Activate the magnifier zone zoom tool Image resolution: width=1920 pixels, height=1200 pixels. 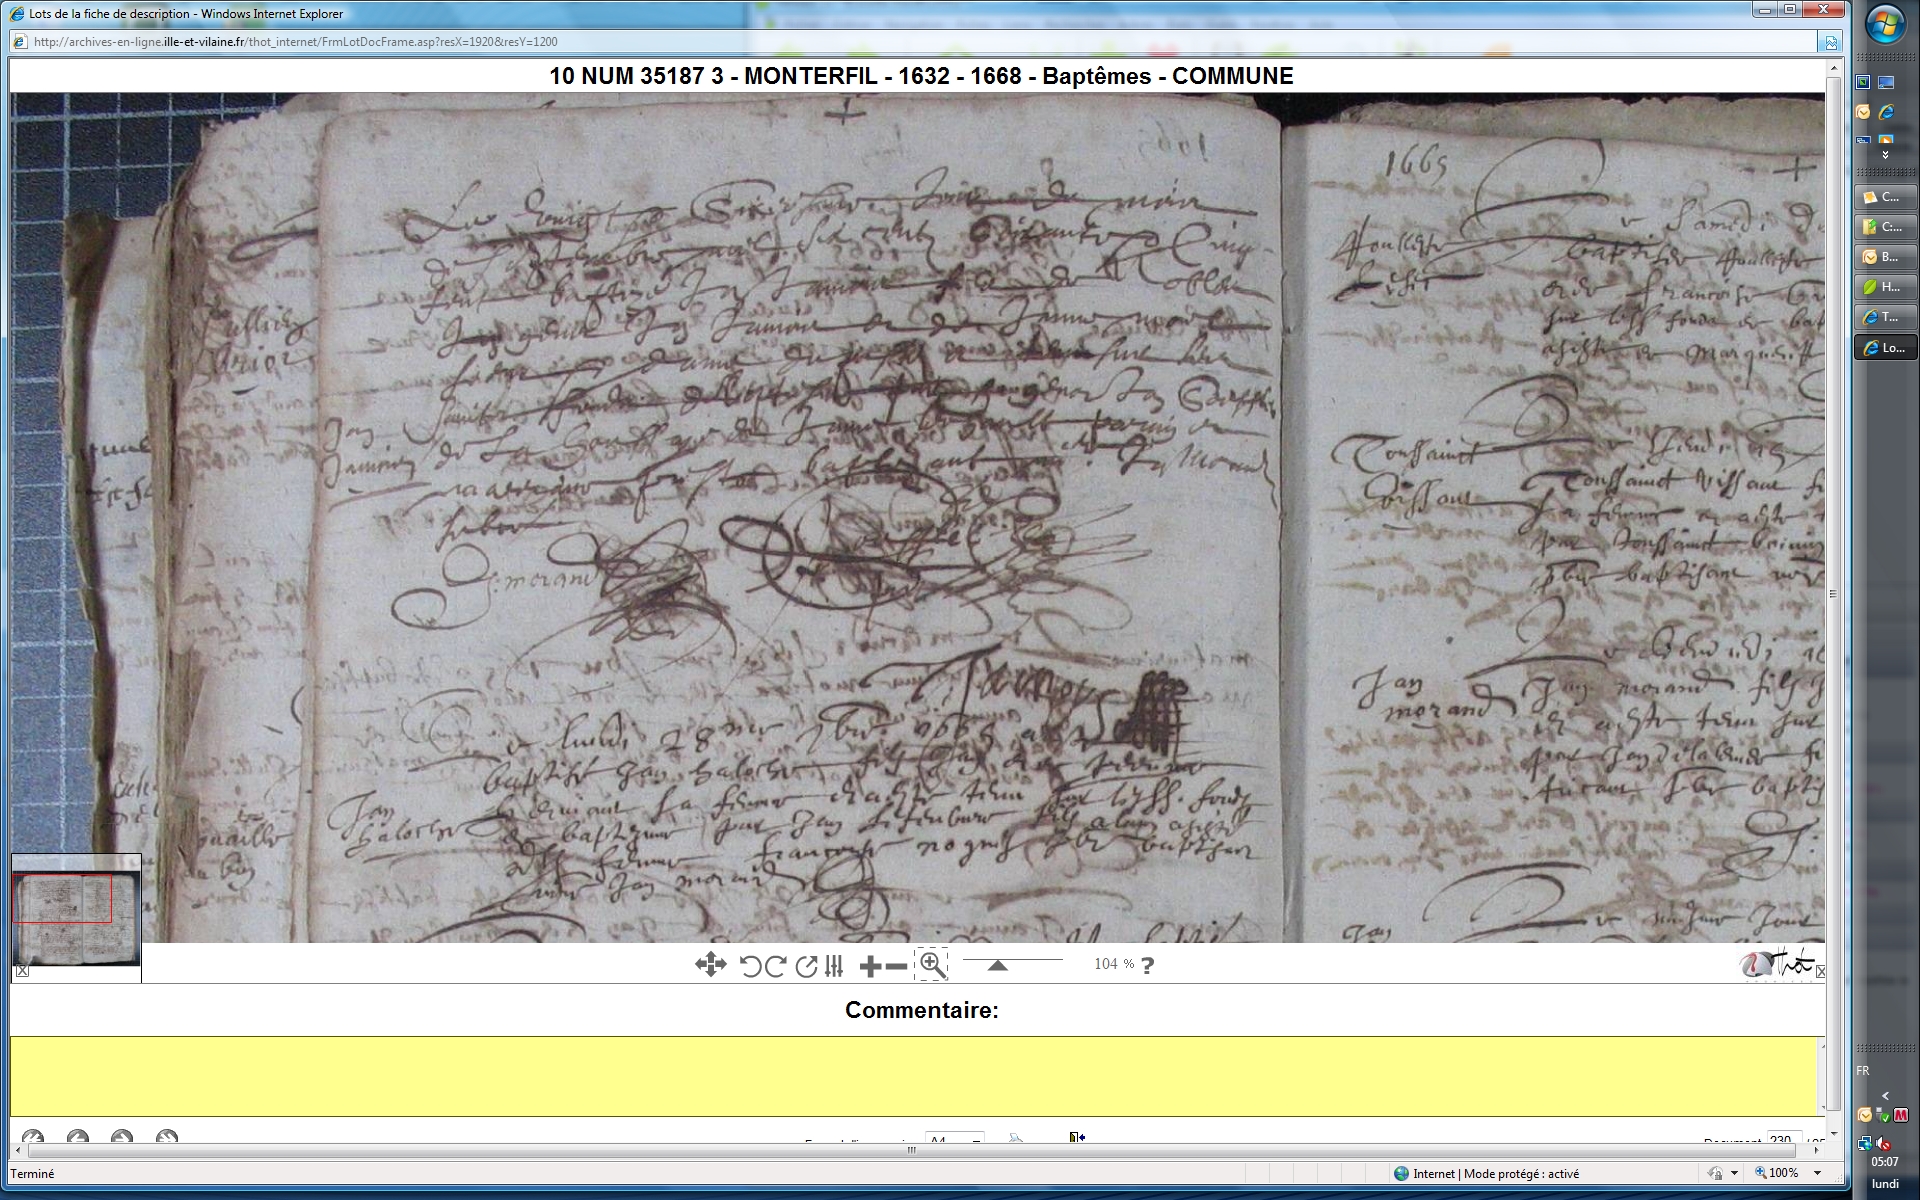pos(932,965)
